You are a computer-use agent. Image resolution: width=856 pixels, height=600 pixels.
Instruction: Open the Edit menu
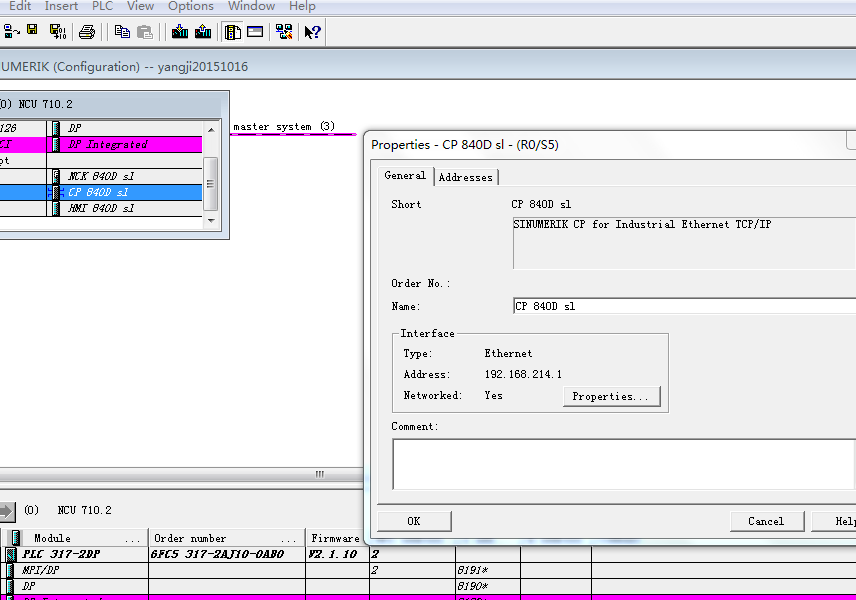coord(20,6)
